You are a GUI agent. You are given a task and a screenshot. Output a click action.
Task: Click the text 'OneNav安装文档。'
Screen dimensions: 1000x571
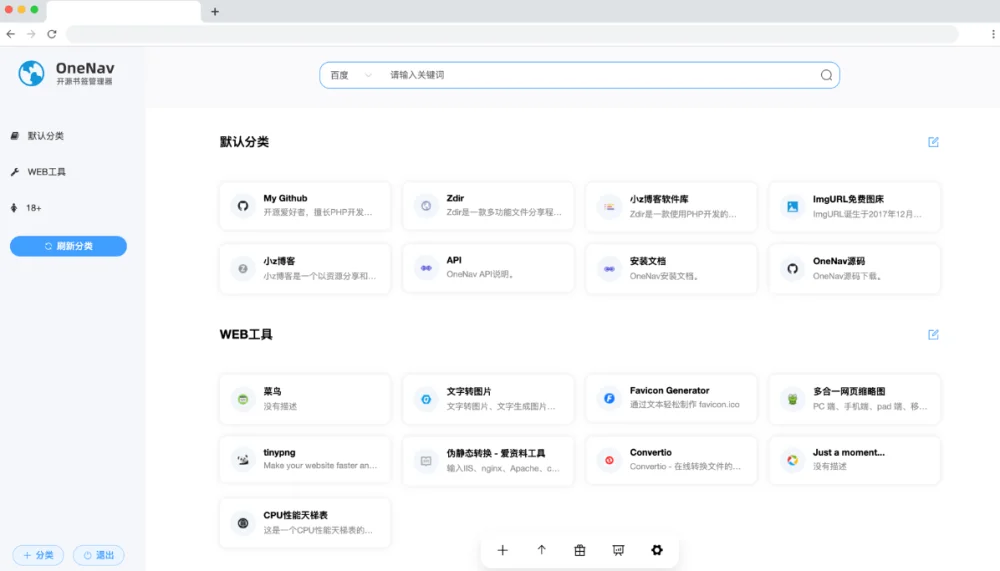point(665,276)
